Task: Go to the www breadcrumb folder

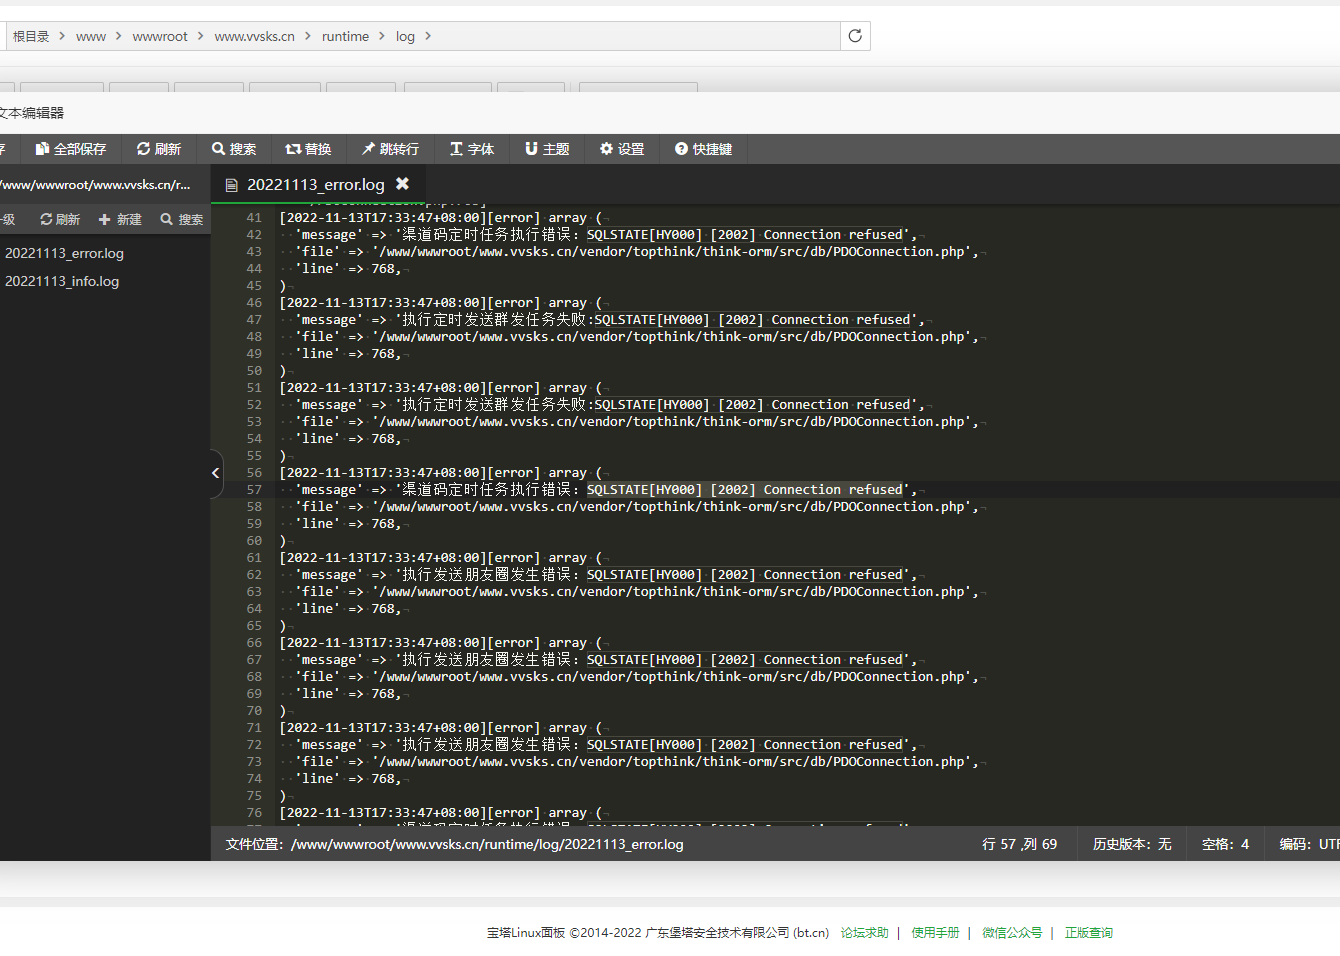Action: coord(91,36)
